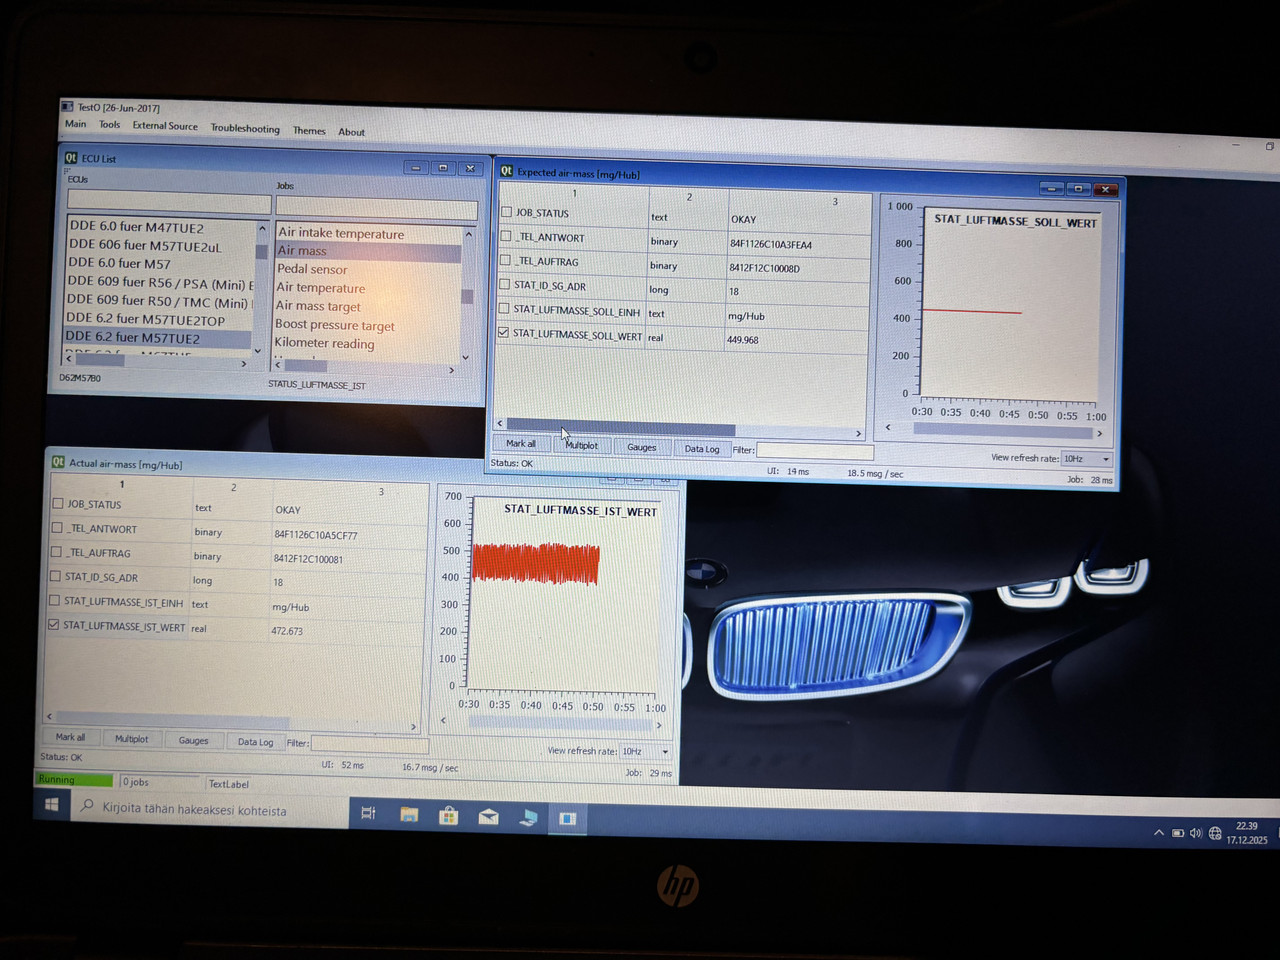Click the Jobs list scroll-up arrow
The image size is (1280, 960).
point(468,234)
